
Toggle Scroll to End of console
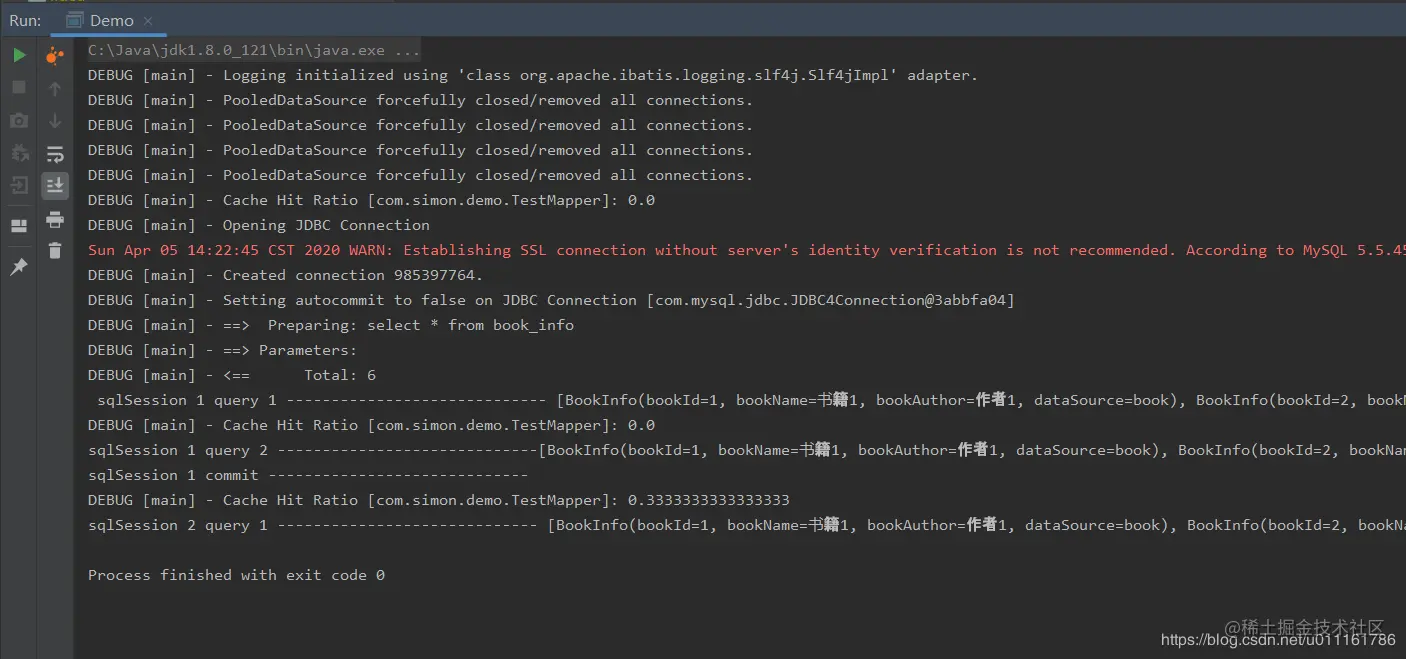click(55, 185)
